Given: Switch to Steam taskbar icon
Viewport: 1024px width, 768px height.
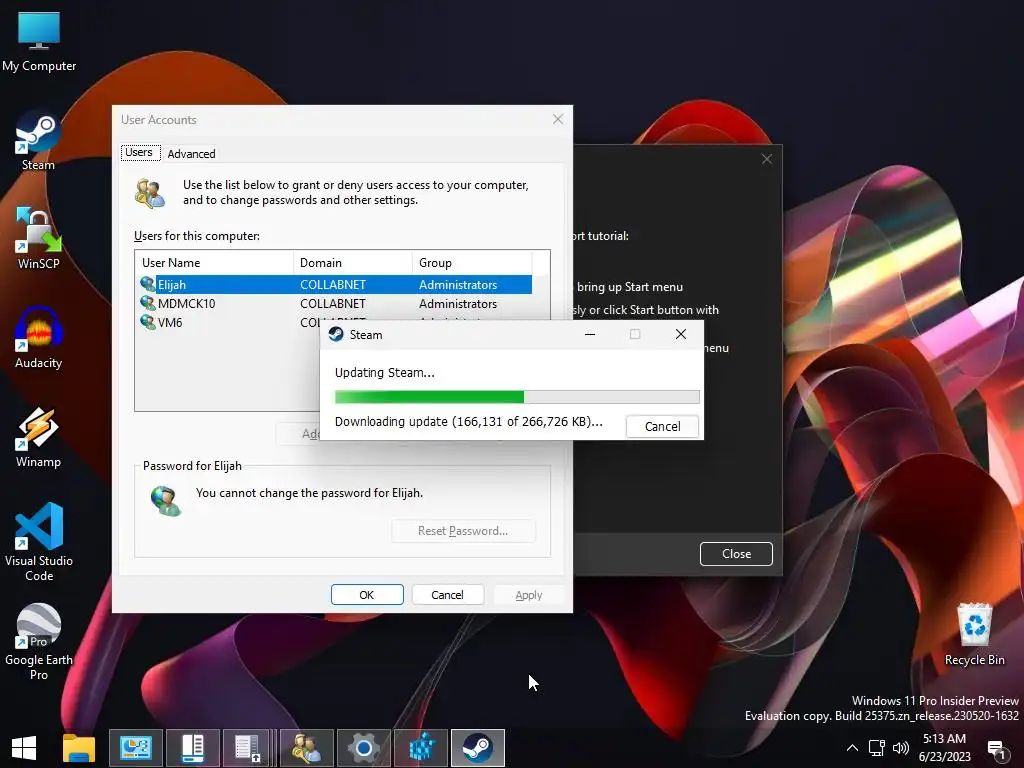Looking at the screenshot, I should (478, 748).
